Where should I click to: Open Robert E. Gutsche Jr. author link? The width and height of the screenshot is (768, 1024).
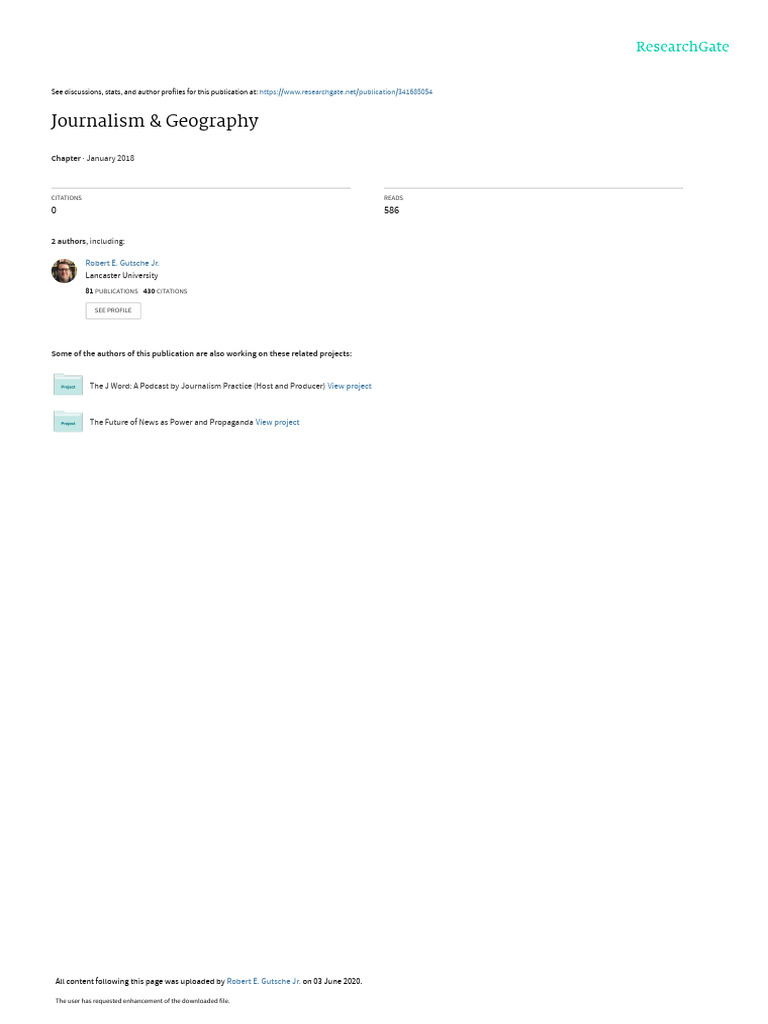[x=122, y=263]
